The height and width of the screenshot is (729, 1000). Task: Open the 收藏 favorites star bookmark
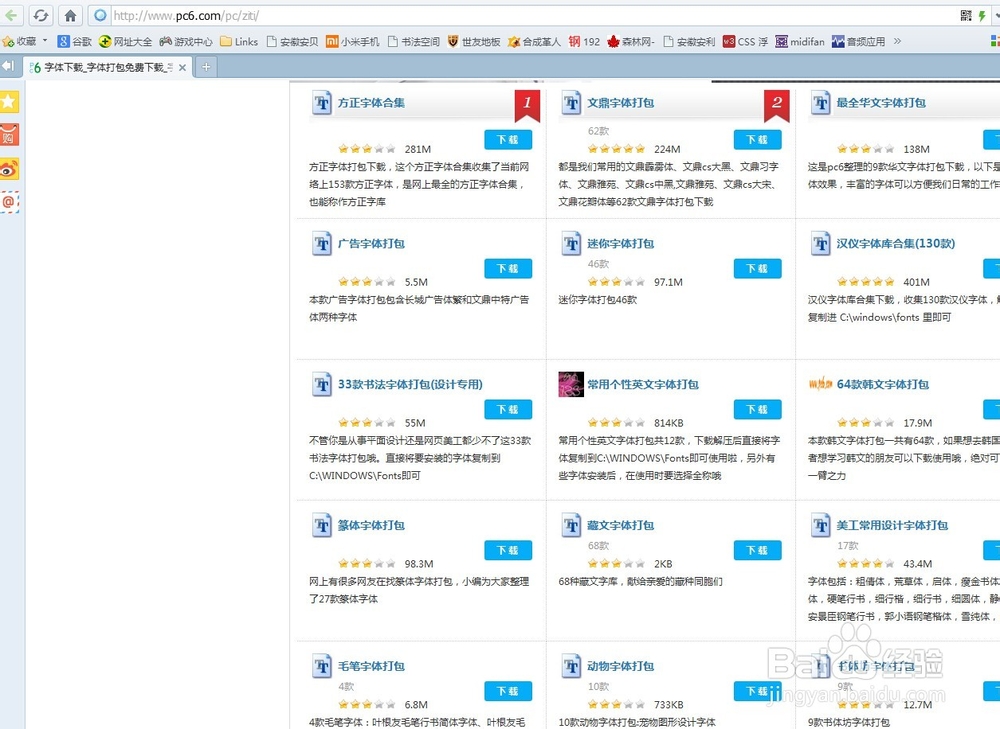[19, 41]
